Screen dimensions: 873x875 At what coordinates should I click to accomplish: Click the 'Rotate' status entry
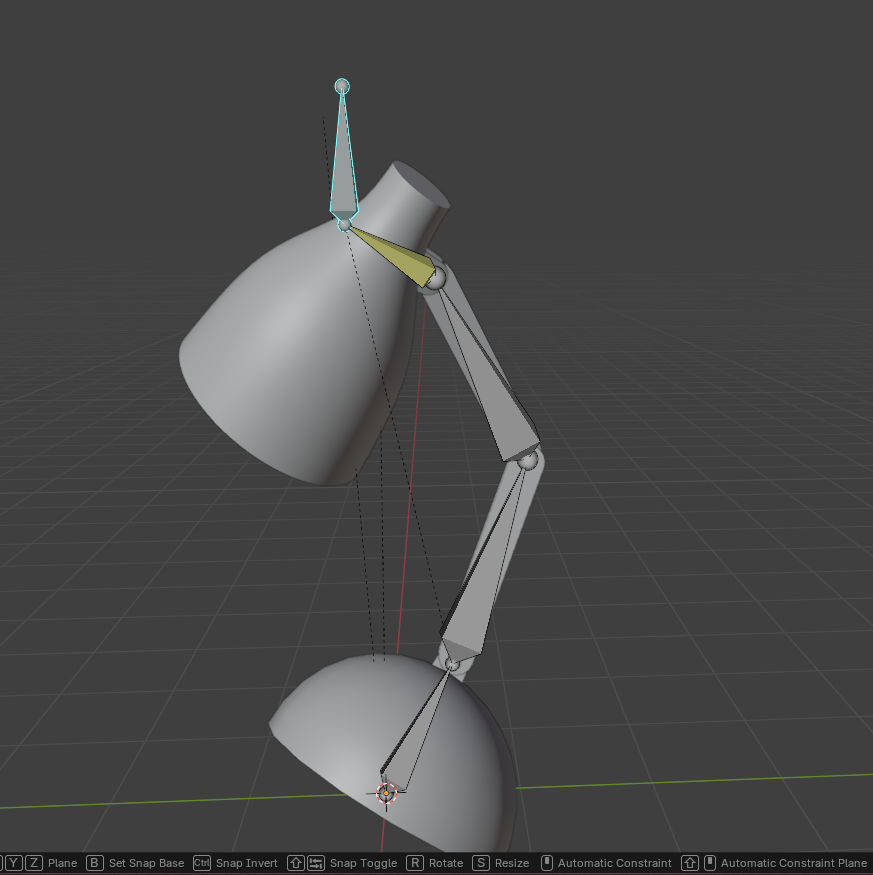446,863
